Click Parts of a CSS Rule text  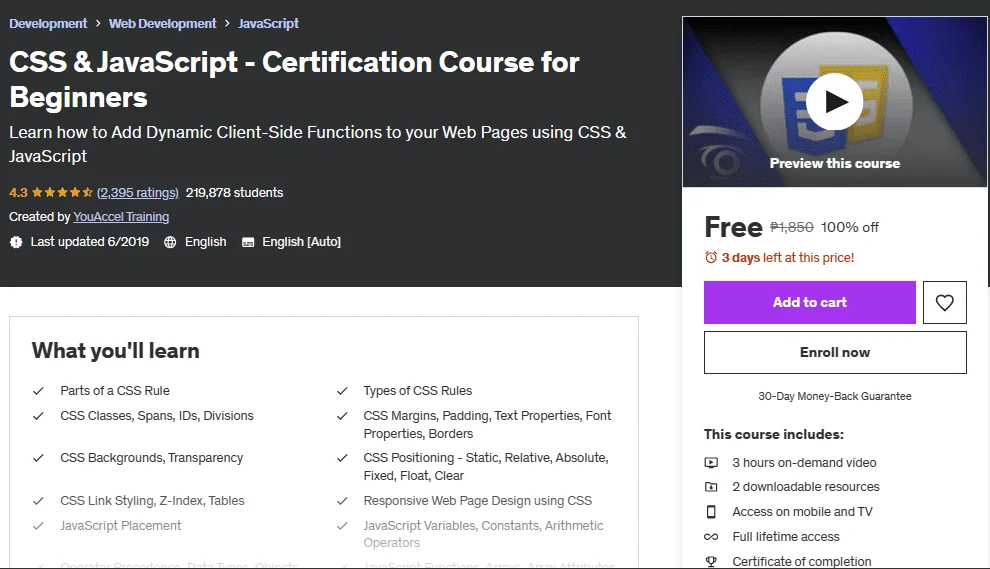click(115, 391)
